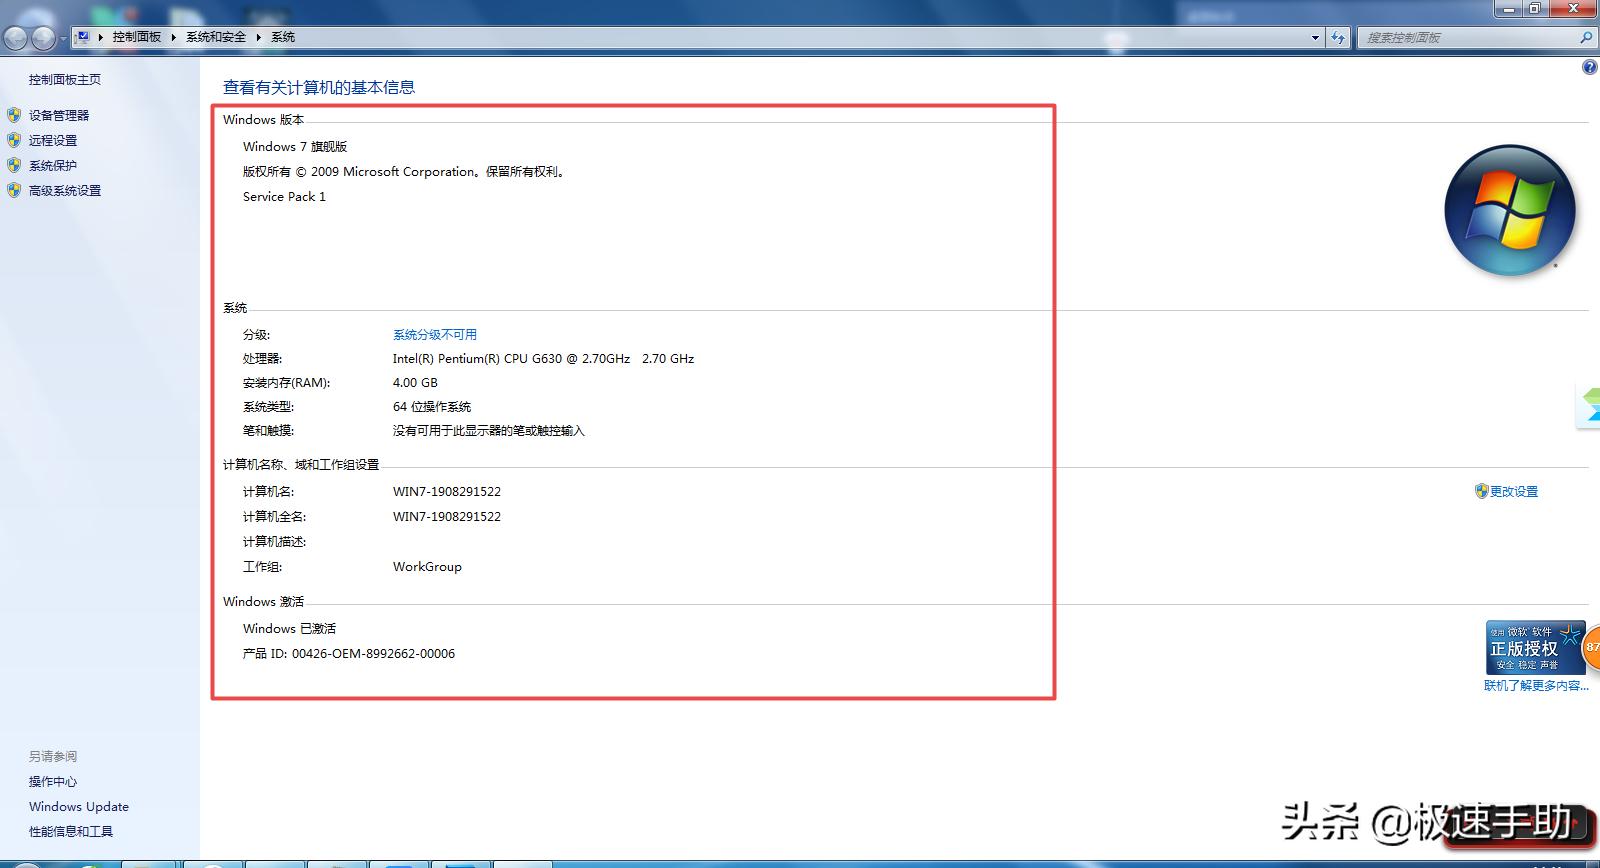
Task: Click the page heading 查看有关计算机的基本信息
Action: click(x=319, y=88)
